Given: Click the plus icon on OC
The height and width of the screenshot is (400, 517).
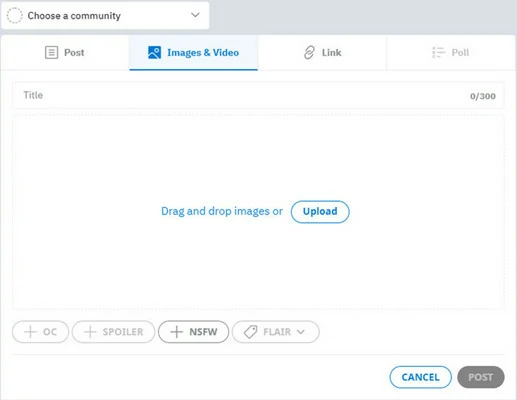Looking at the screenshot, I should coord(30,332).
